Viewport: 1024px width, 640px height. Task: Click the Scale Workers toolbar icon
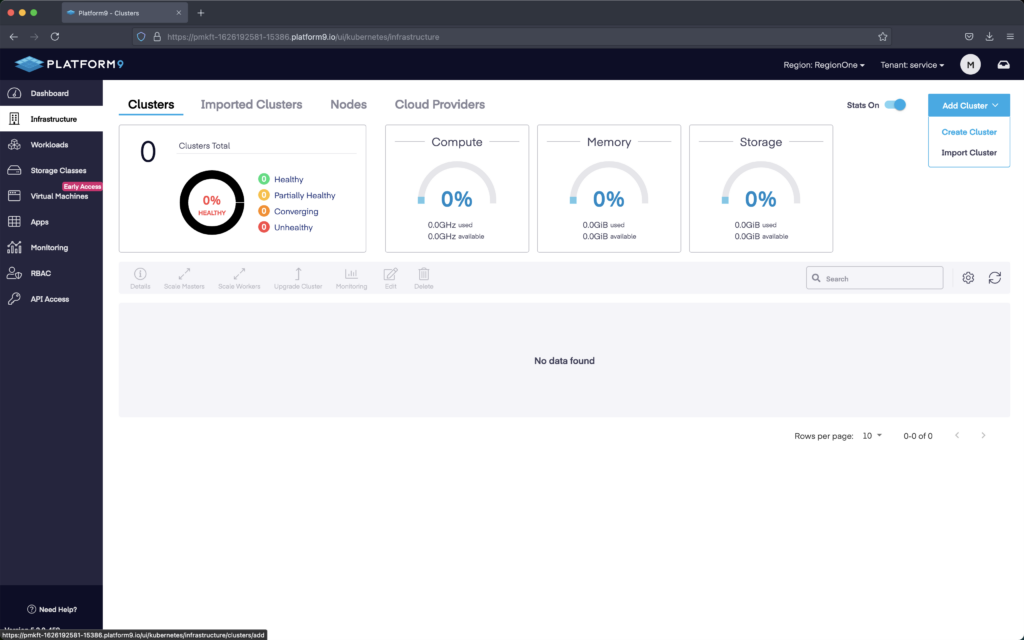tap(239, 274)
